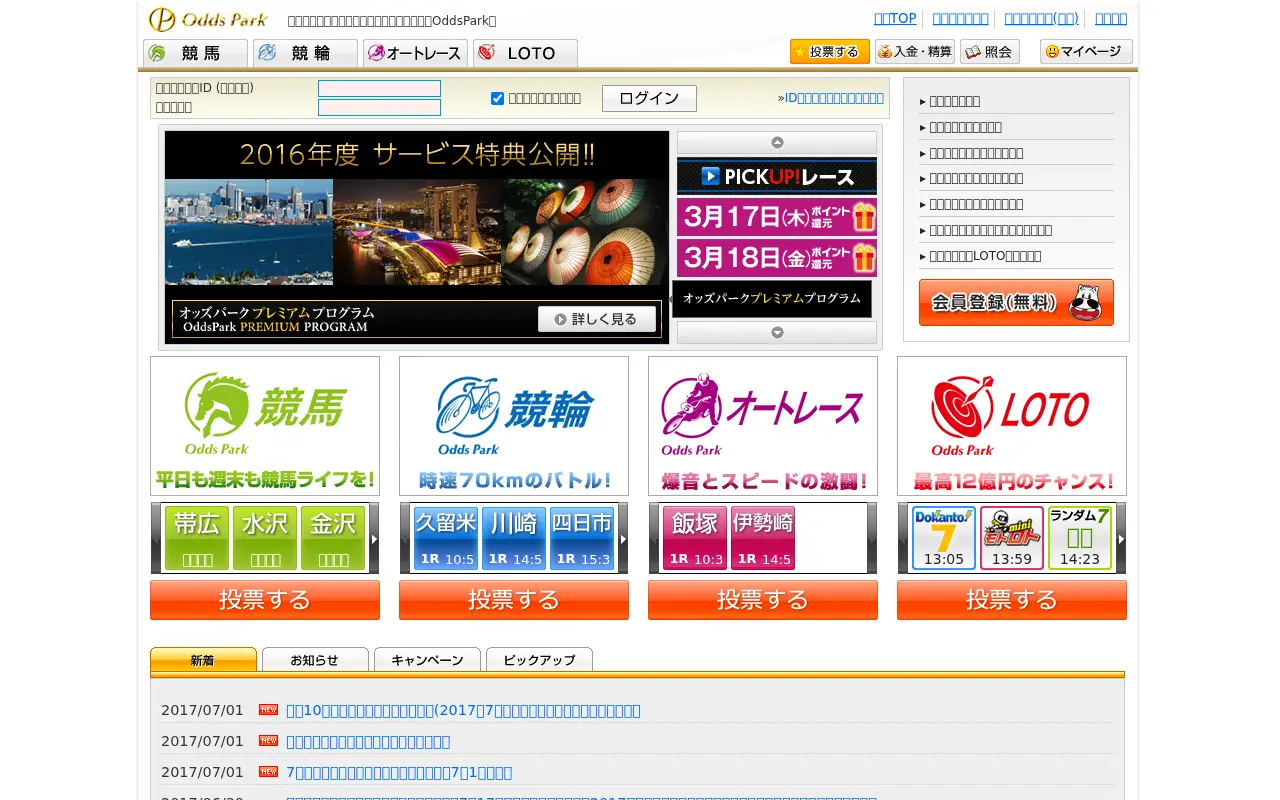Click the yellow 投票する button in header
Screen dimensions: 1280x800
point(830,52)
